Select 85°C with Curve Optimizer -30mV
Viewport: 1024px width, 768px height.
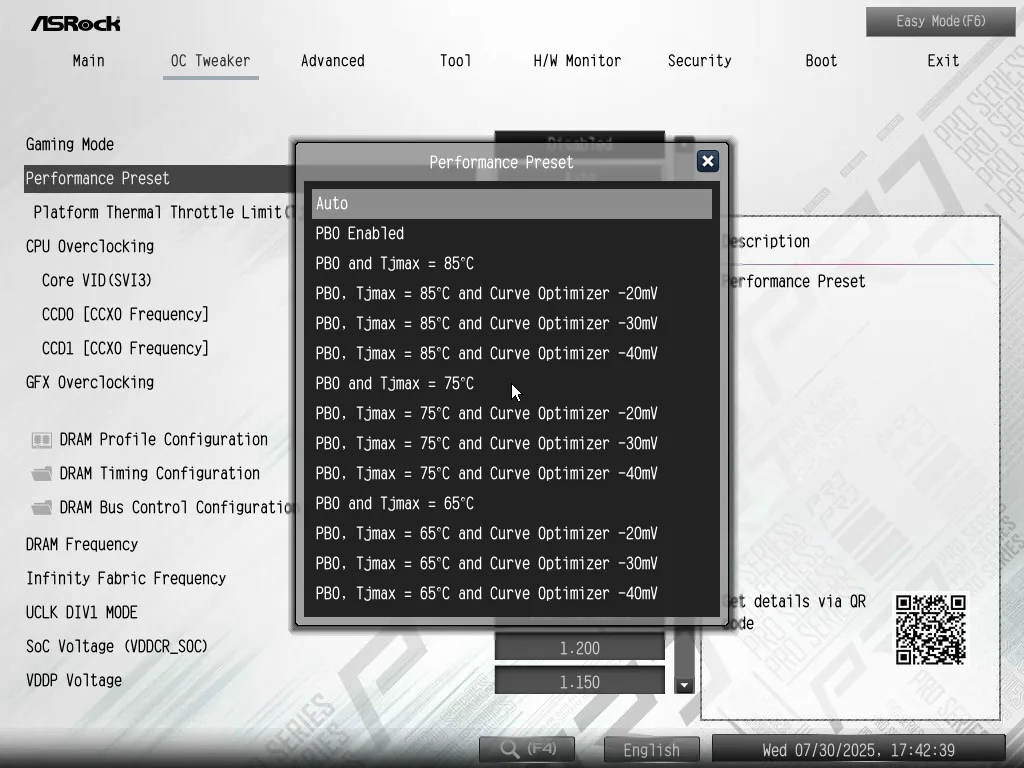tap(511, 324)
